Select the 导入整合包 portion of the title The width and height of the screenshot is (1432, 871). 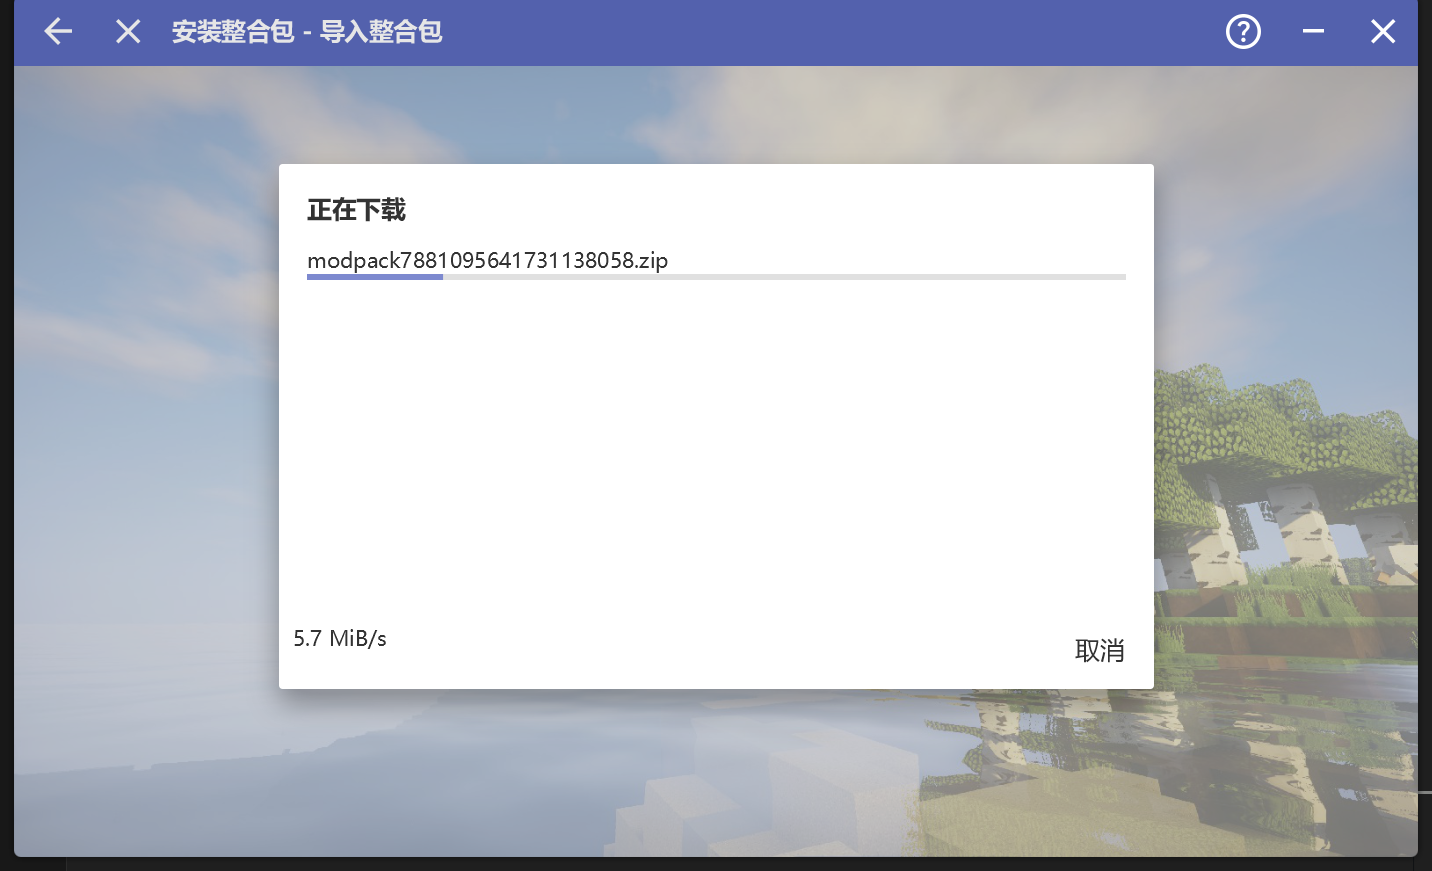tap(380, 31)
